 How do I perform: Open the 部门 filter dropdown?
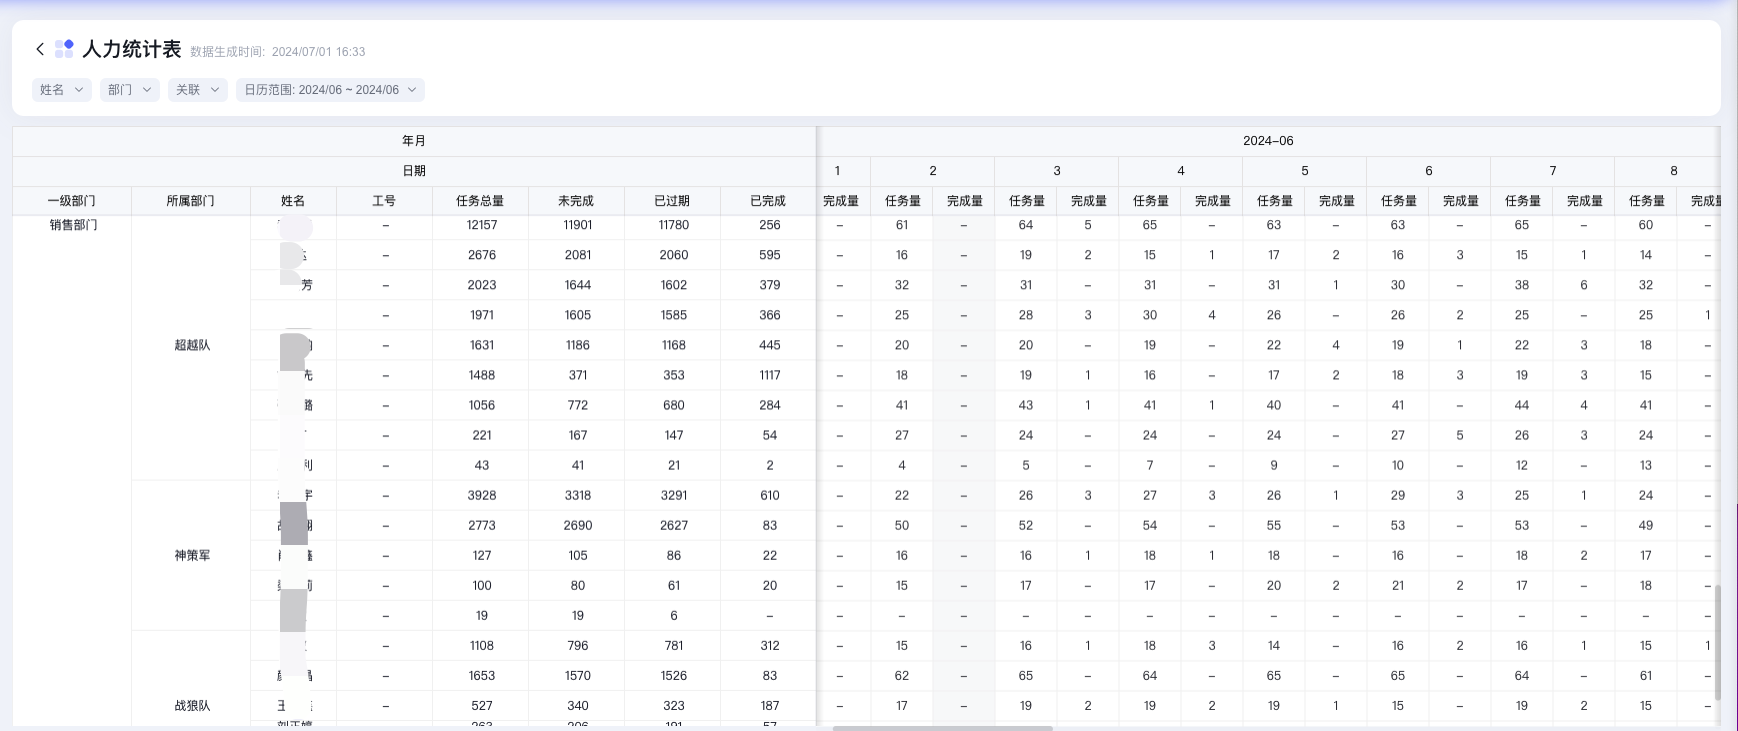(130, 90)
